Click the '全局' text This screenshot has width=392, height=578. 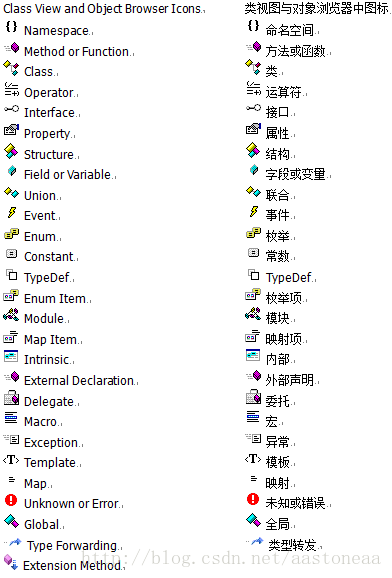(x=277, y=523)
